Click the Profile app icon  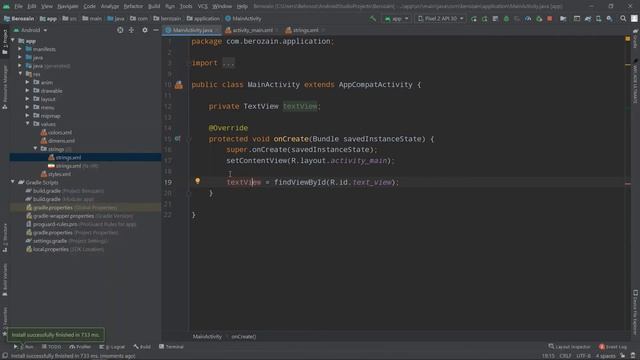[x=528, y=19]
